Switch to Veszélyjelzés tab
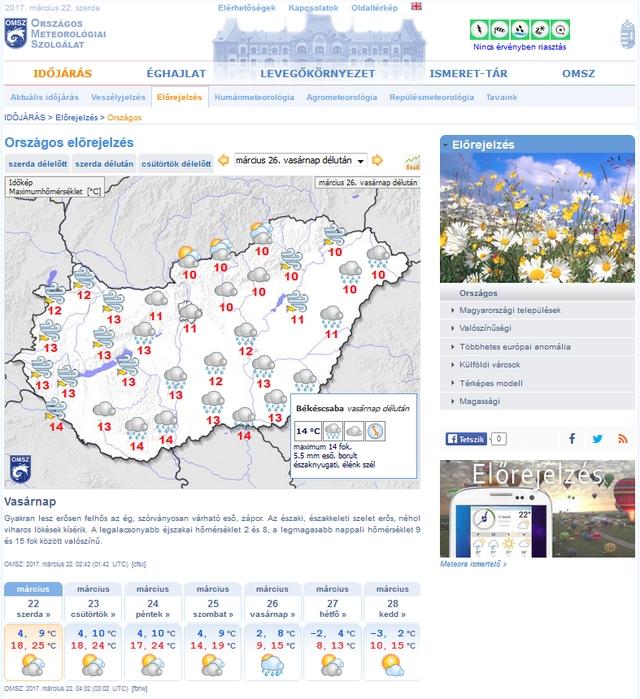 click(118, 97)
